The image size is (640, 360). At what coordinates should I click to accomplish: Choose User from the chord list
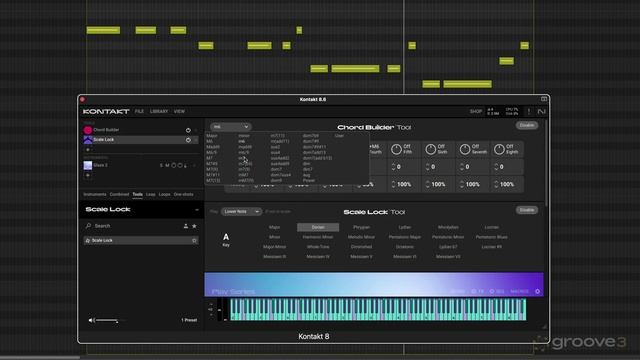(339, 136)
